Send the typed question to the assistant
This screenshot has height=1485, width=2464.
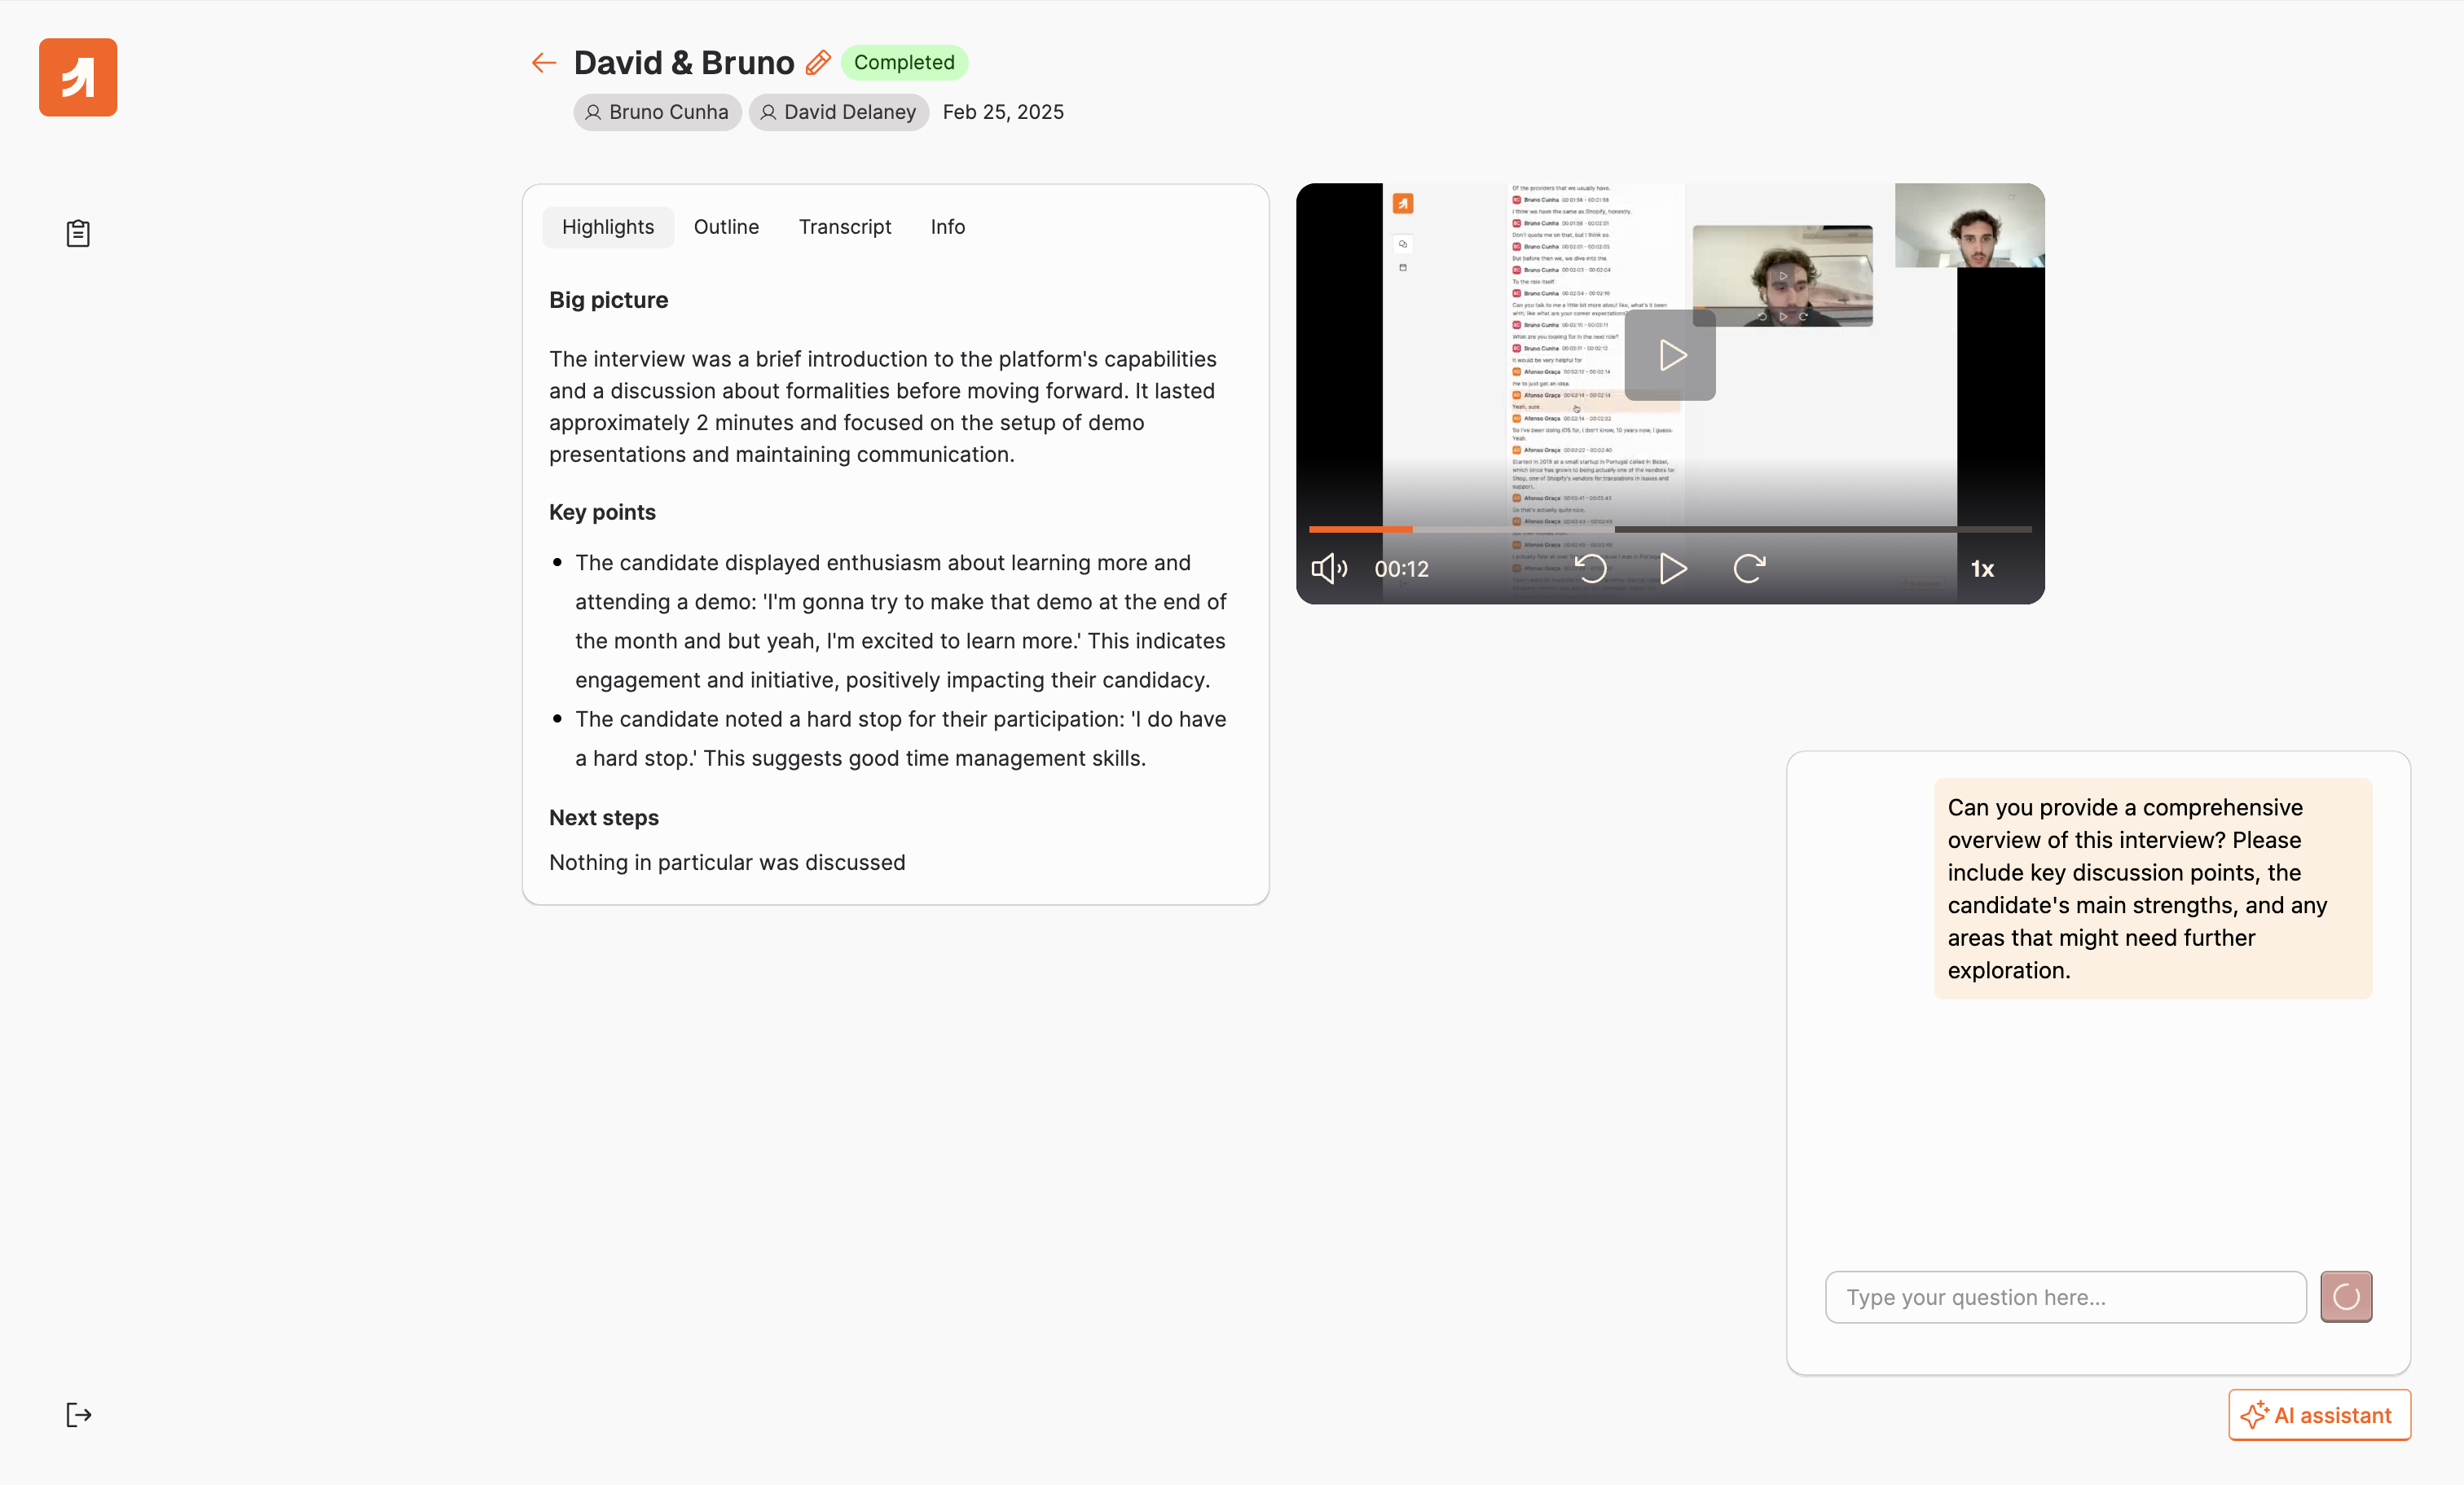[2346, 1296]
